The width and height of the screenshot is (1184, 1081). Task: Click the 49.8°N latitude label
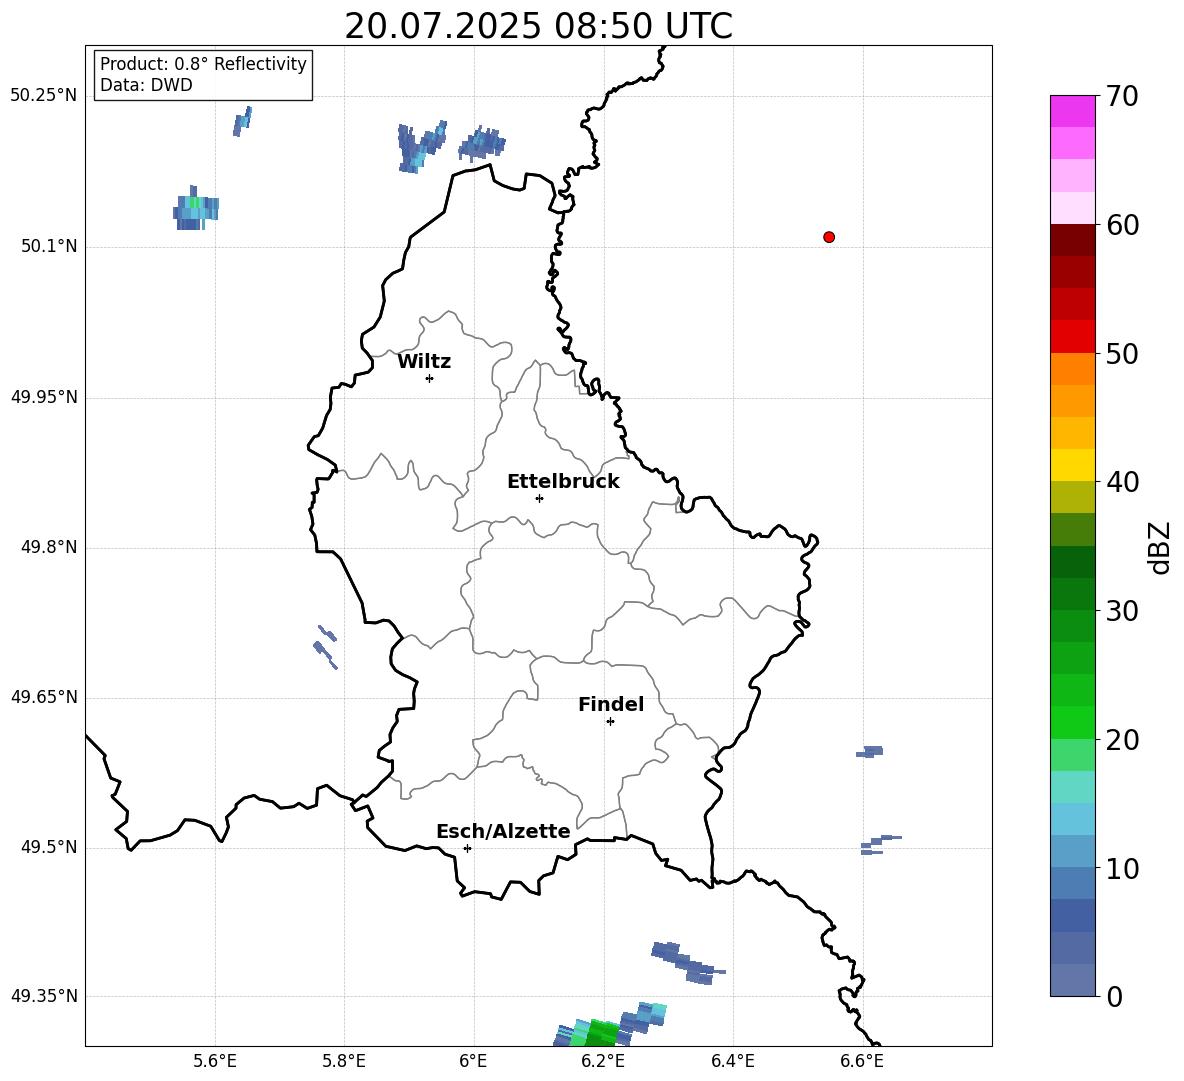49,547
